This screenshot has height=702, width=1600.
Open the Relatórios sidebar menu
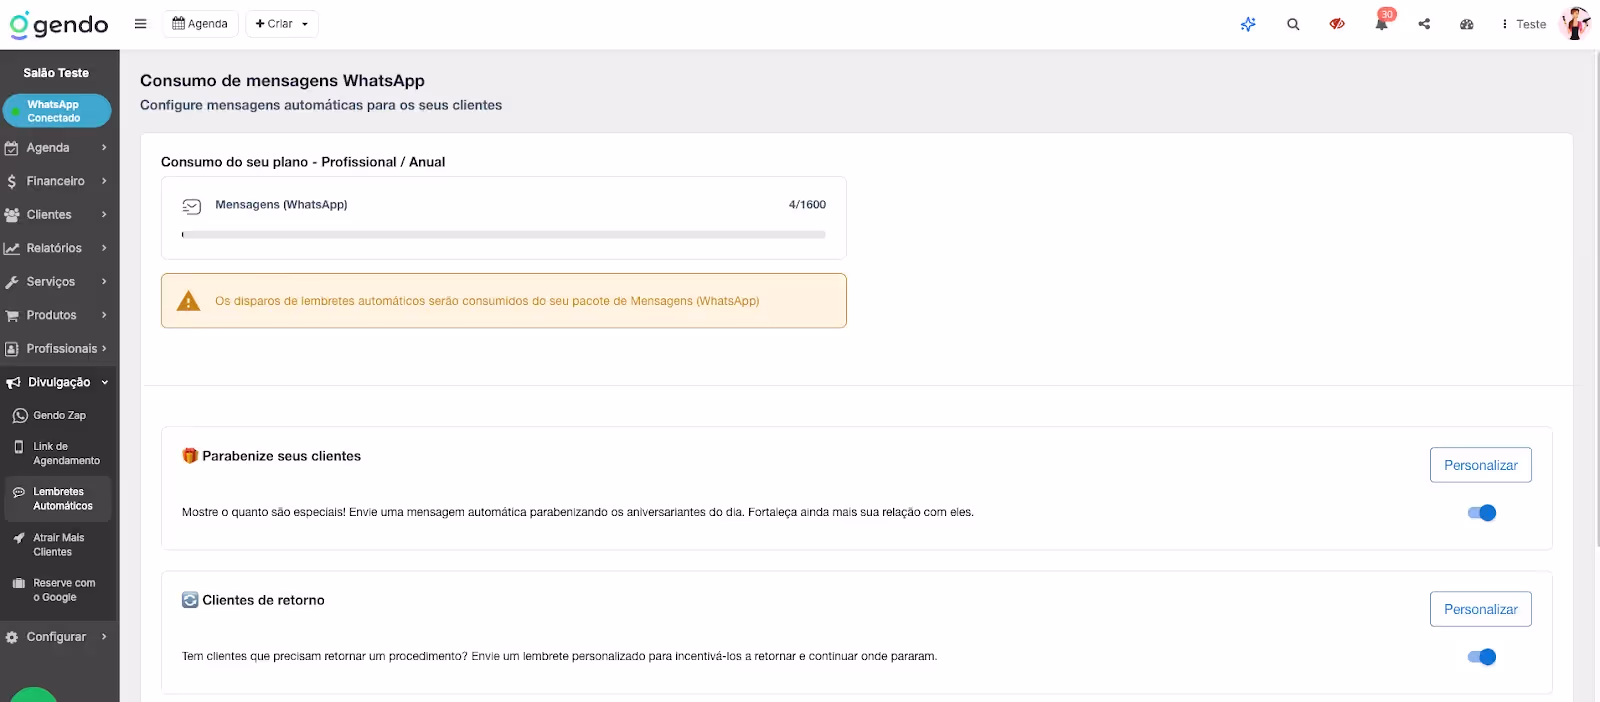click(56, 248)
